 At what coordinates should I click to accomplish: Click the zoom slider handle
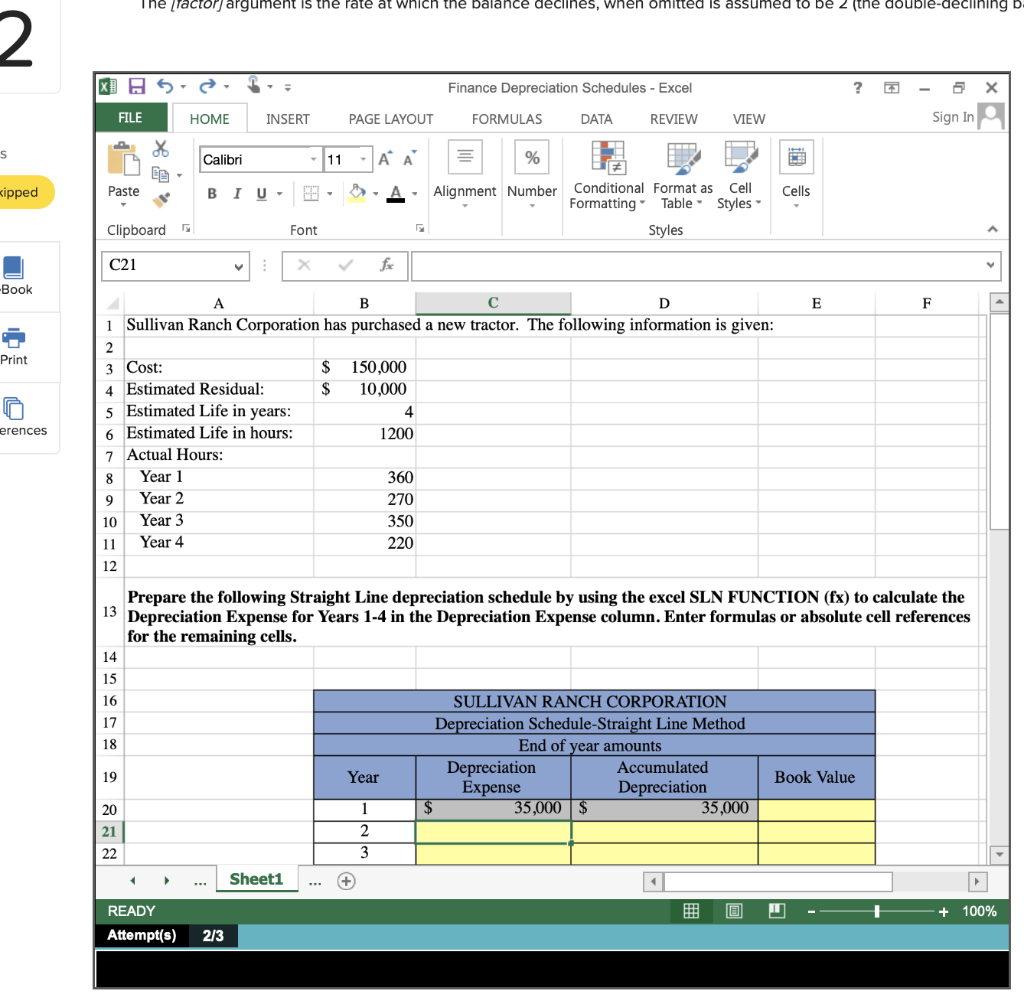point(877,911)
